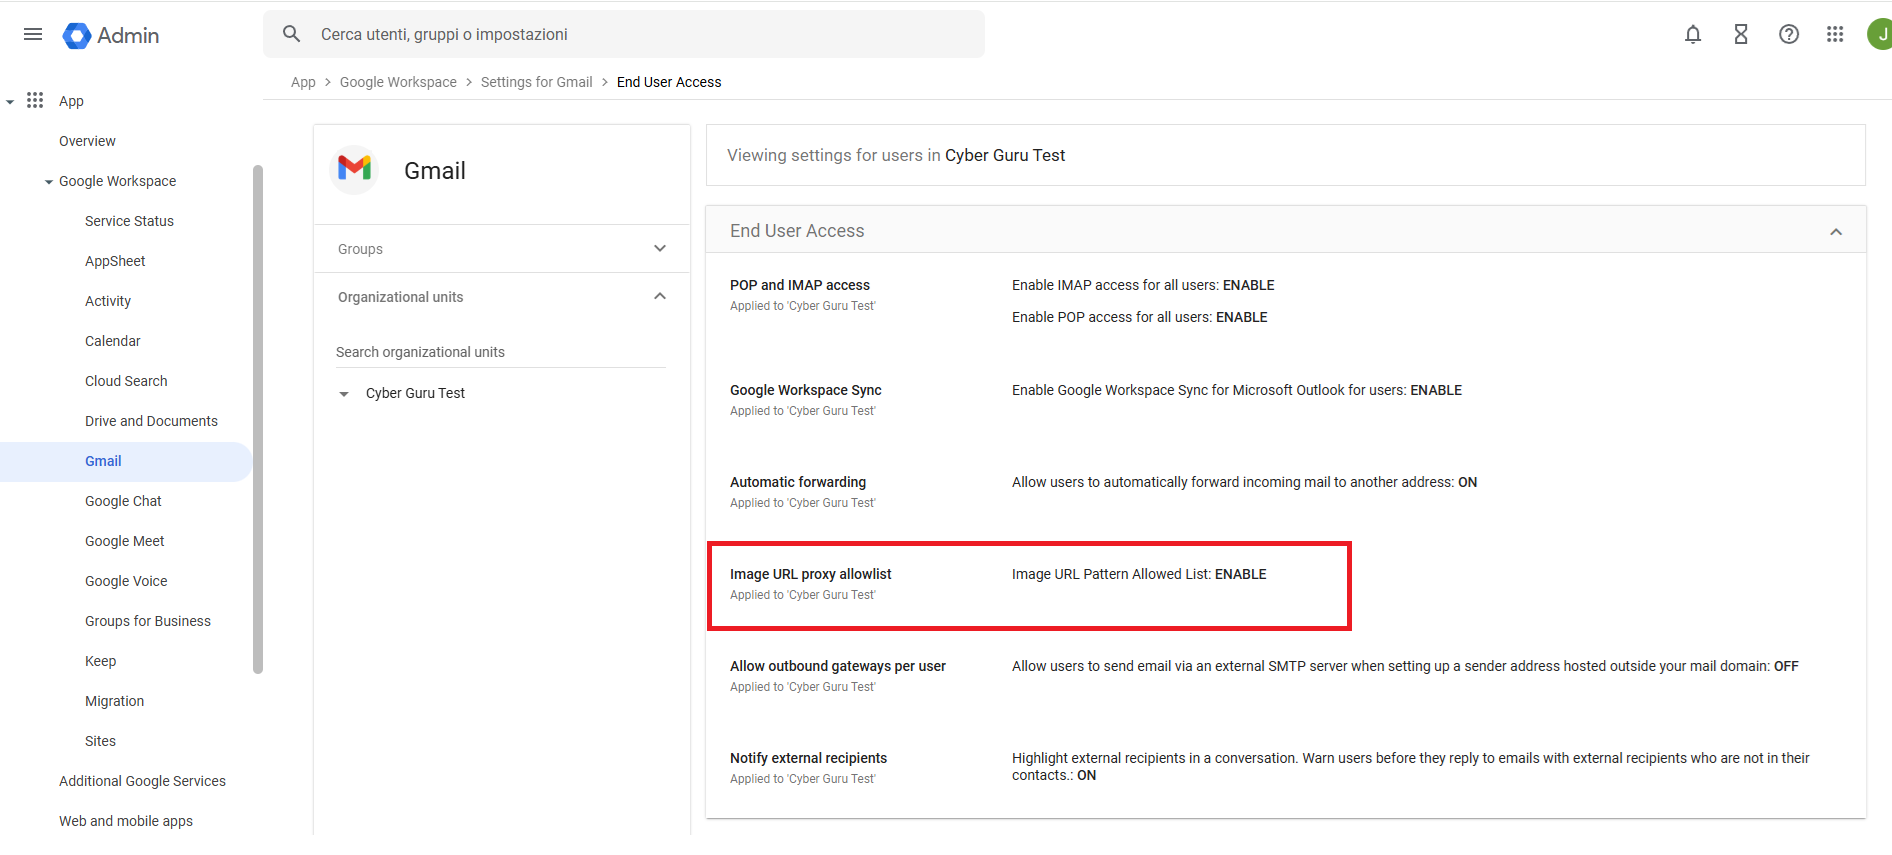Go to Google Workspace breadcrumb
1892x855 pixels.
[x=398, y=82]
